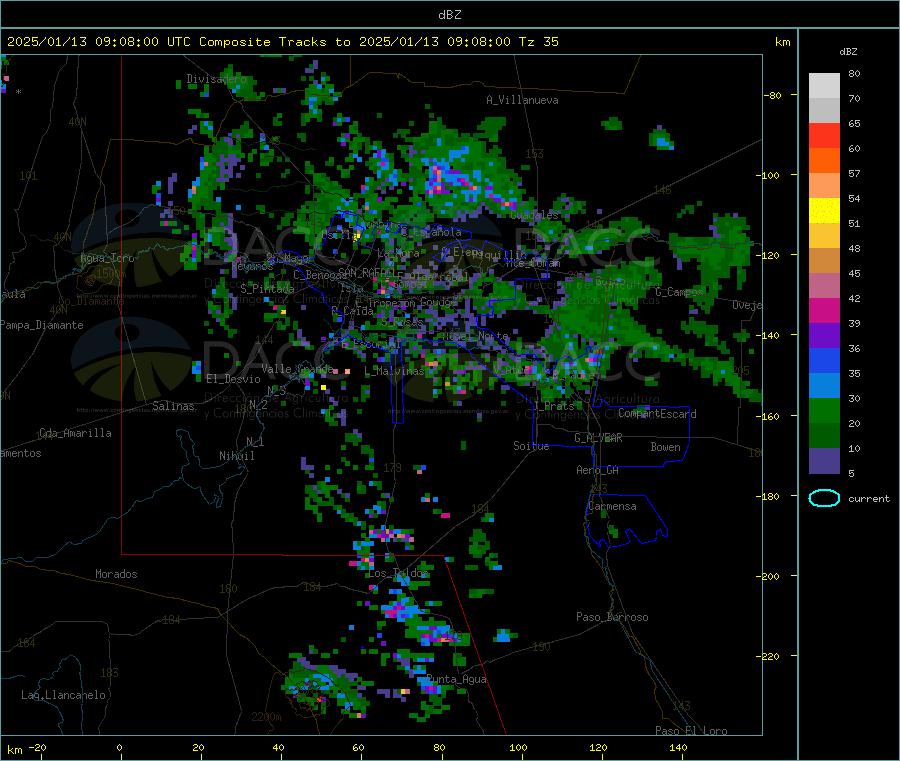Screen dimensions: 900x761
Task: Click the '100' tick on bottom axis
Action: pyautogui.click(x=518, y=747)
